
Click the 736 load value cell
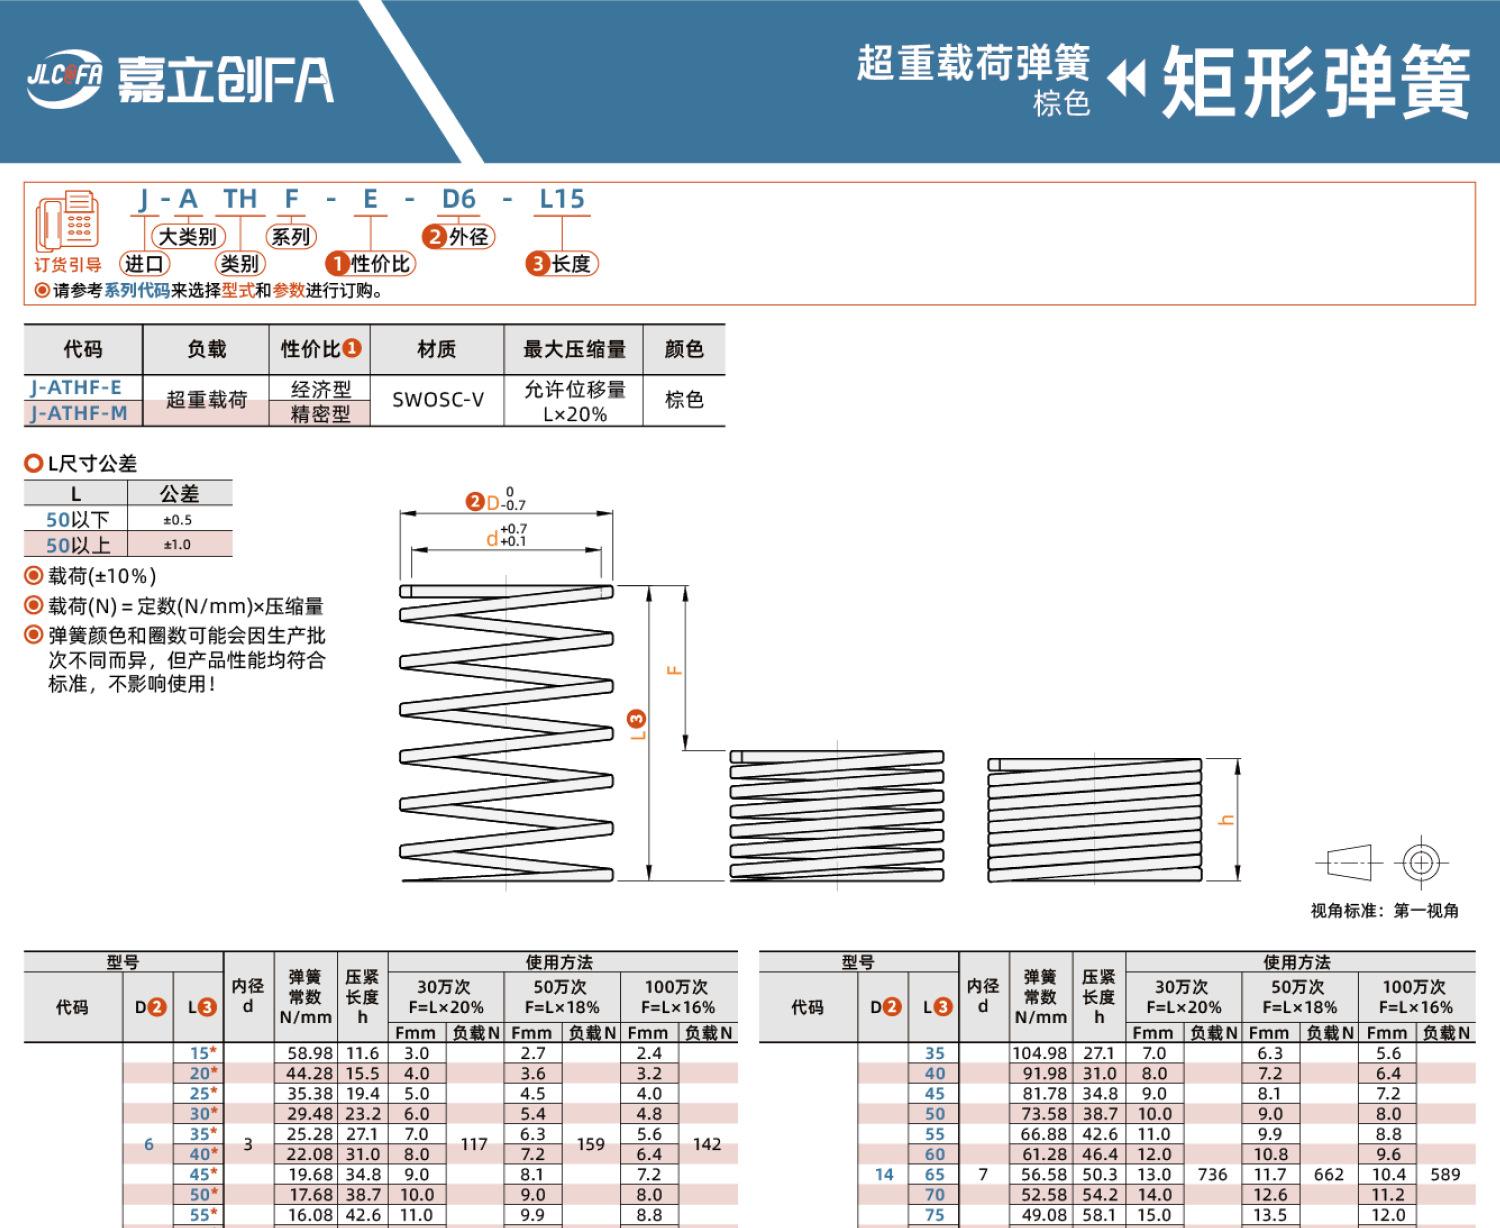coord(1212,1175)
